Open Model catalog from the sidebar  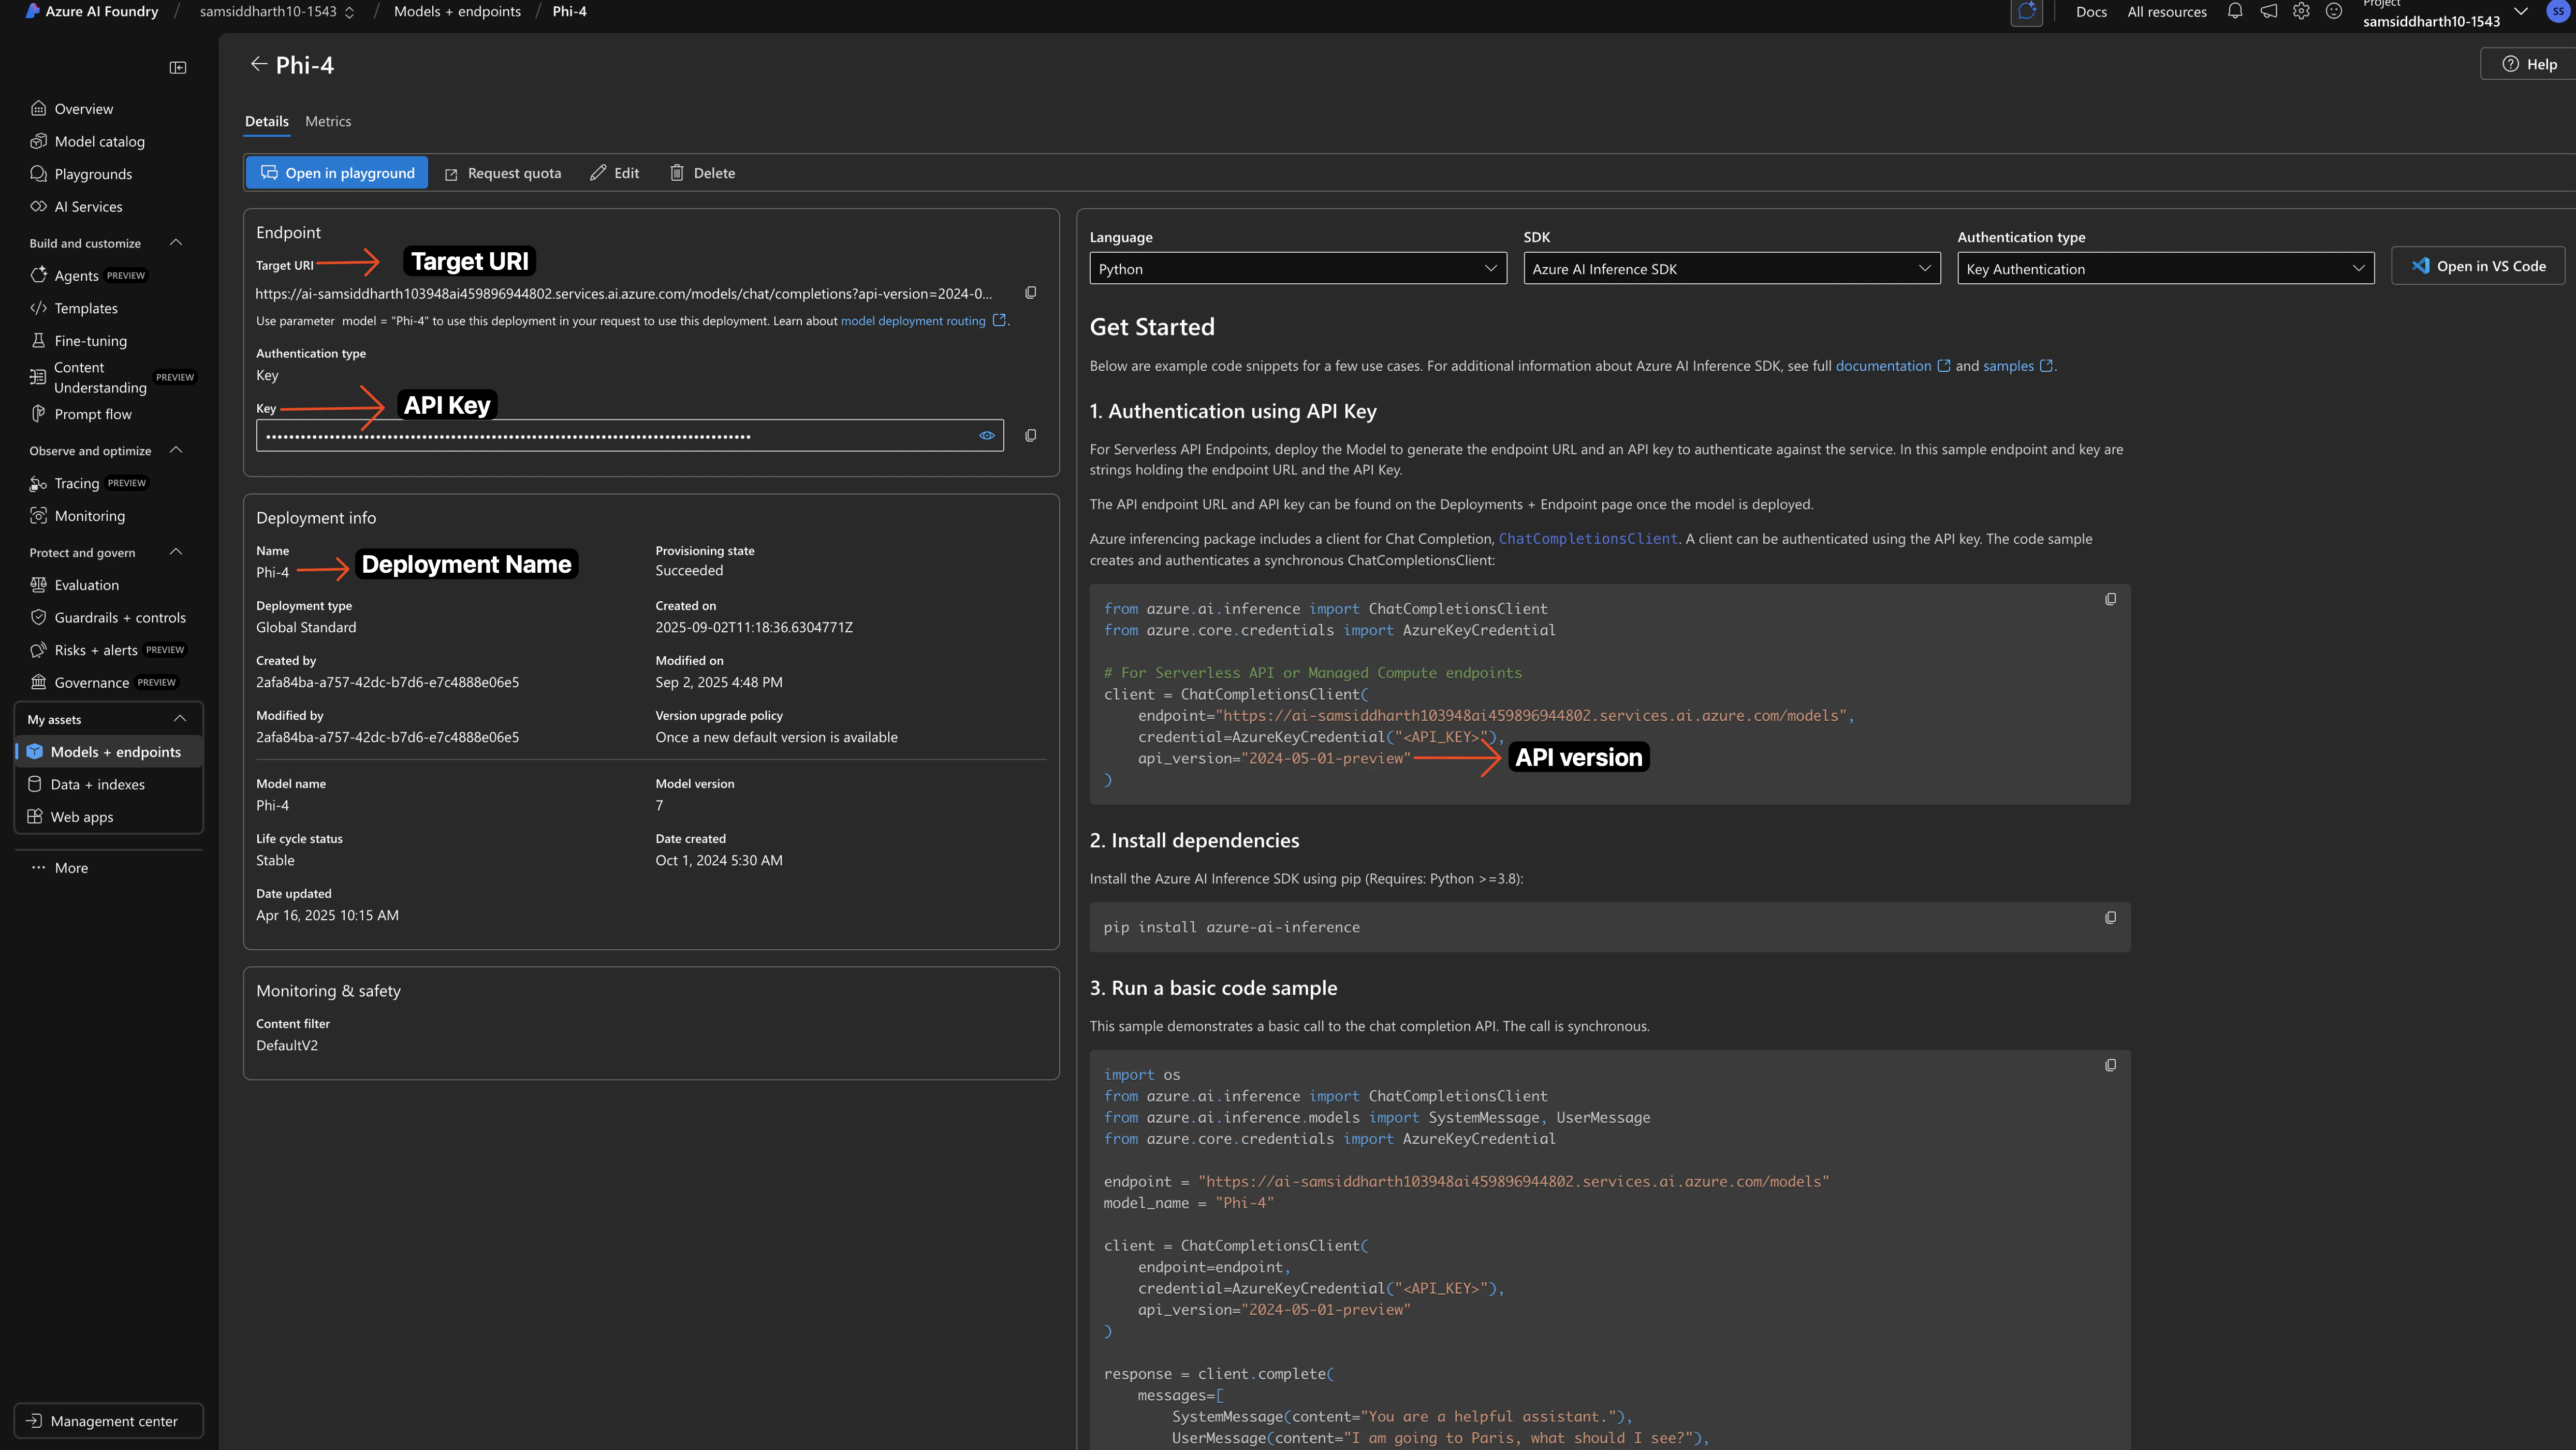point(99,141)
